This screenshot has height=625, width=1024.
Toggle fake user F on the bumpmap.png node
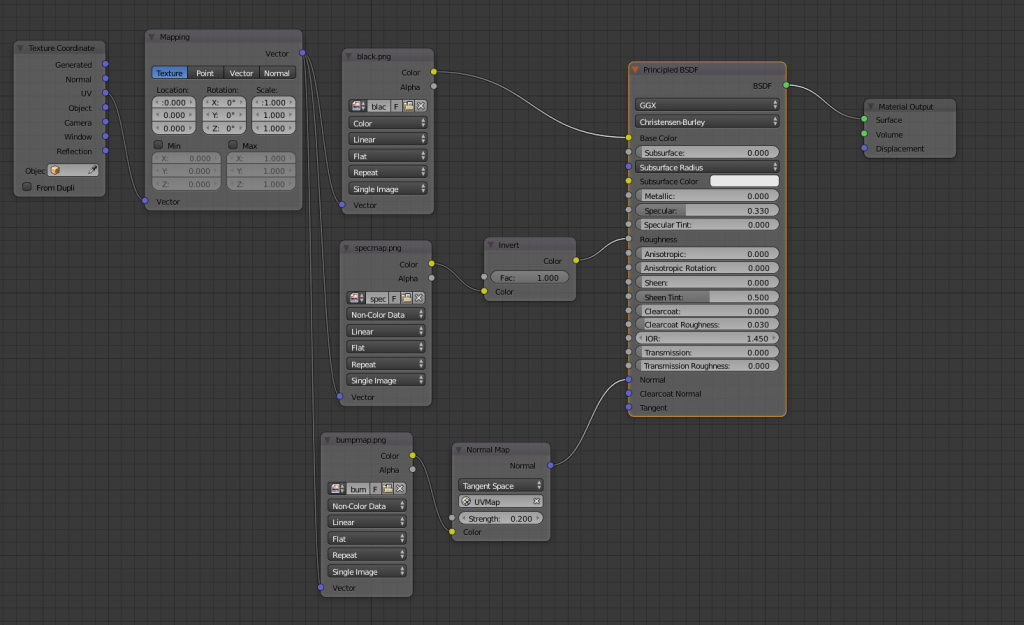coord(375,489)
